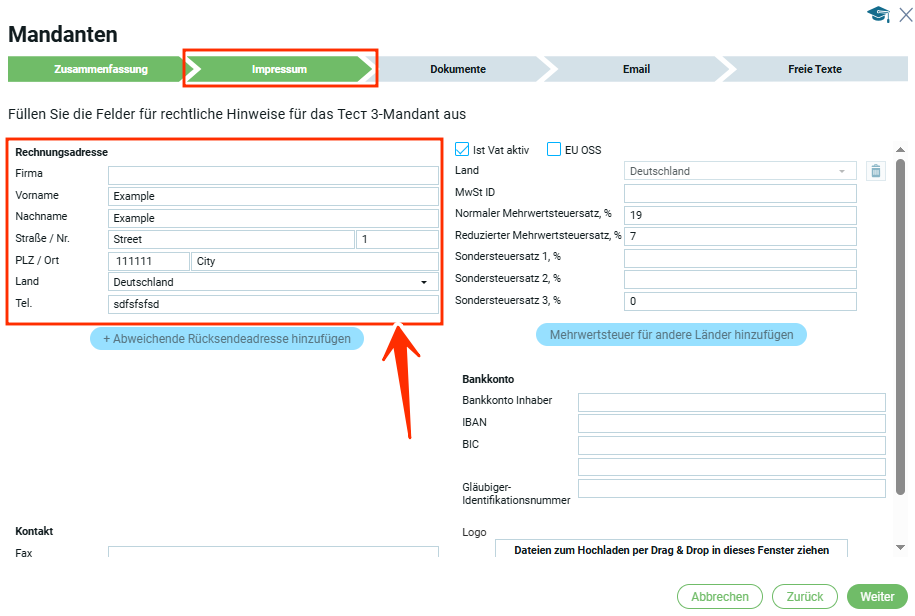Cancel with the Abbrechen button
915x616 pixels.
(x=720, y=597)
